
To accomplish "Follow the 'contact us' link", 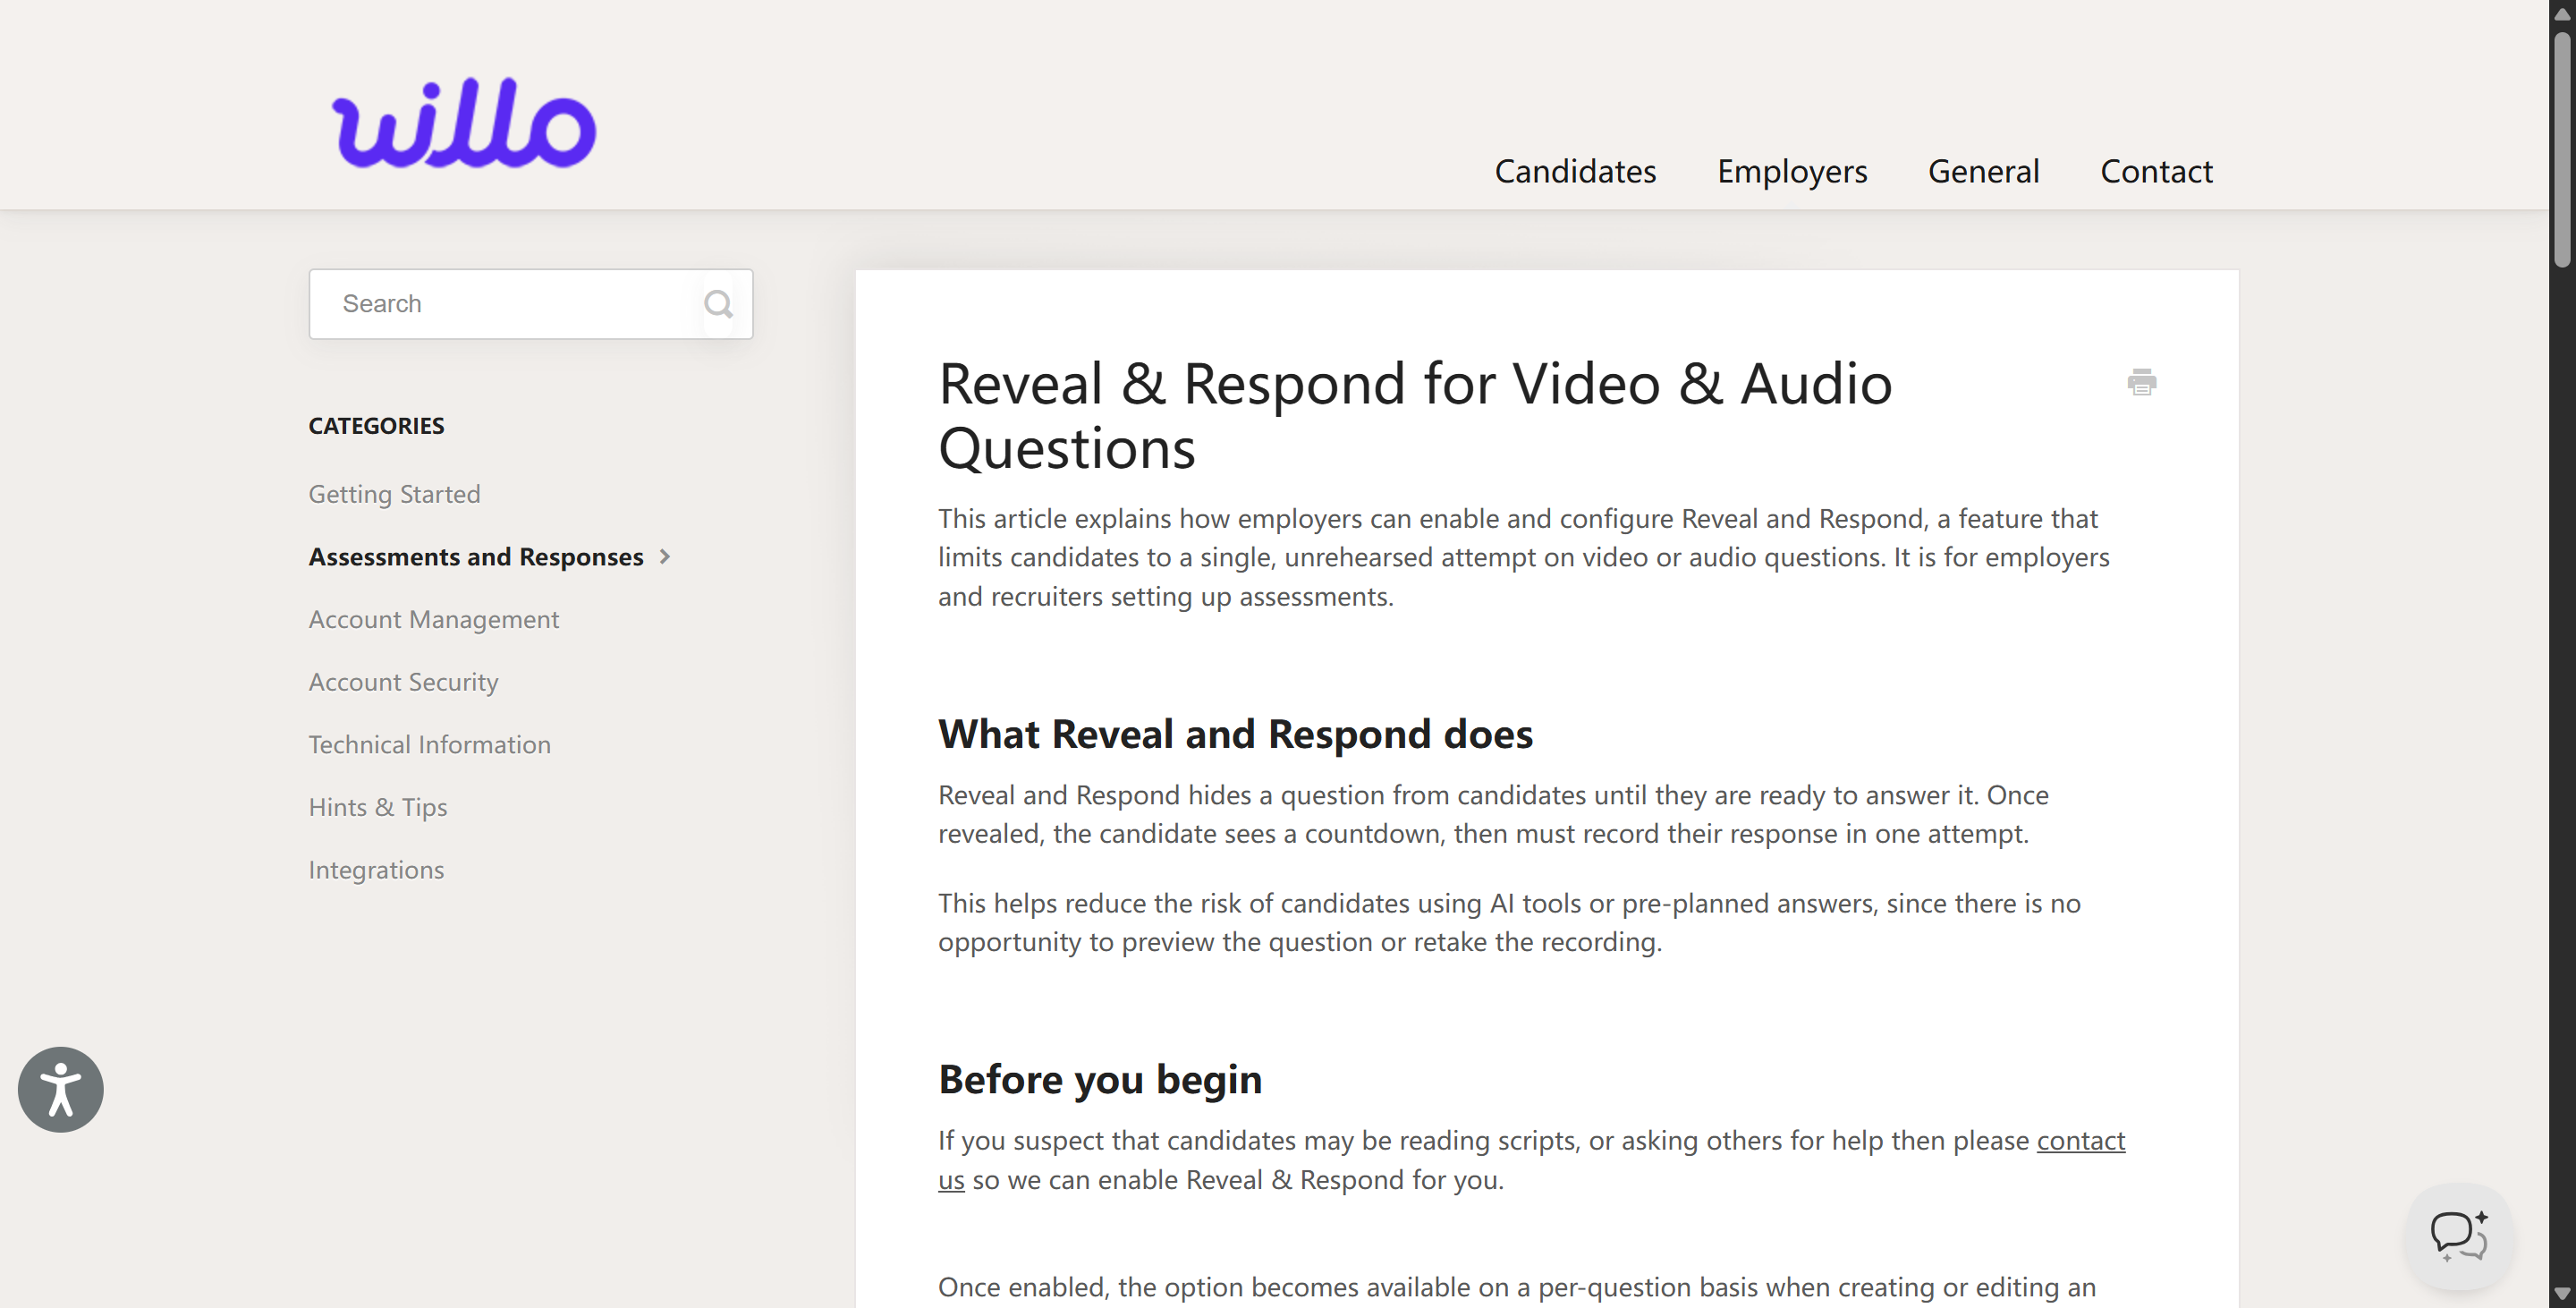I will pyautogui.click(x=2081, y=1140).
